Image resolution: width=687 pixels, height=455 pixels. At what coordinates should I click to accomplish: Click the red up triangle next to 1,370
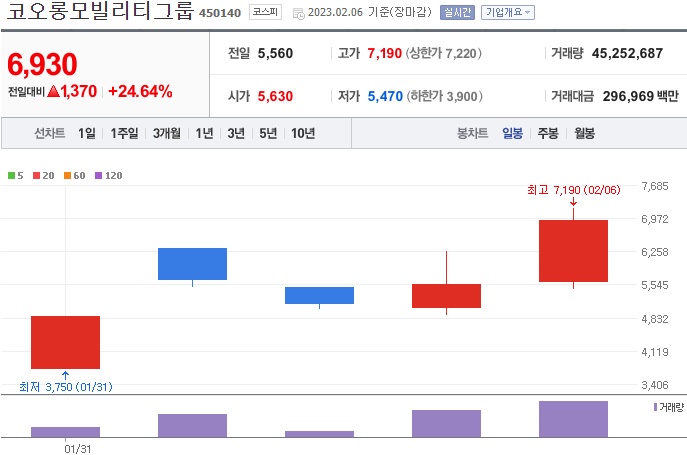[53, 91]
